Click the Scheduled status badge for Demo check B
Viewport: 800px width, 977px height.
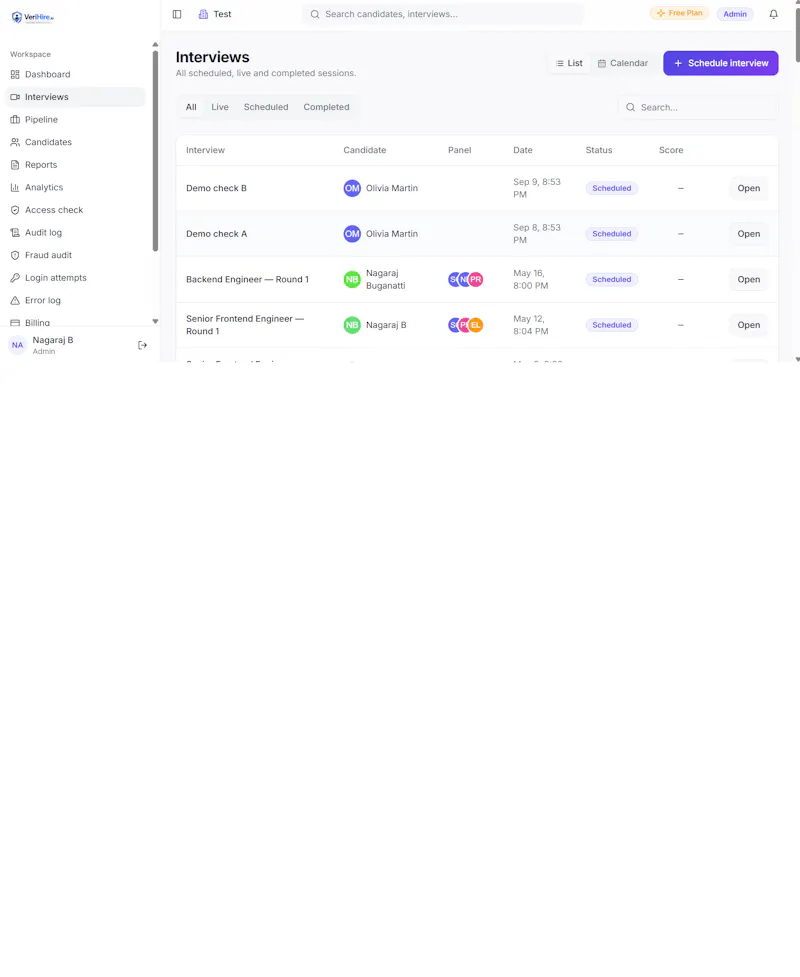[x=611, y=188]
